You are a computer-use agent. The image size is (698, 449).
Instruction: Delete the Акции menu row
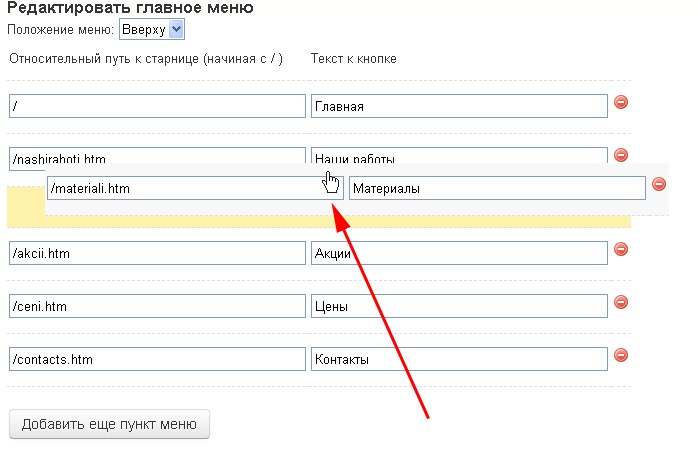point(620,250)
